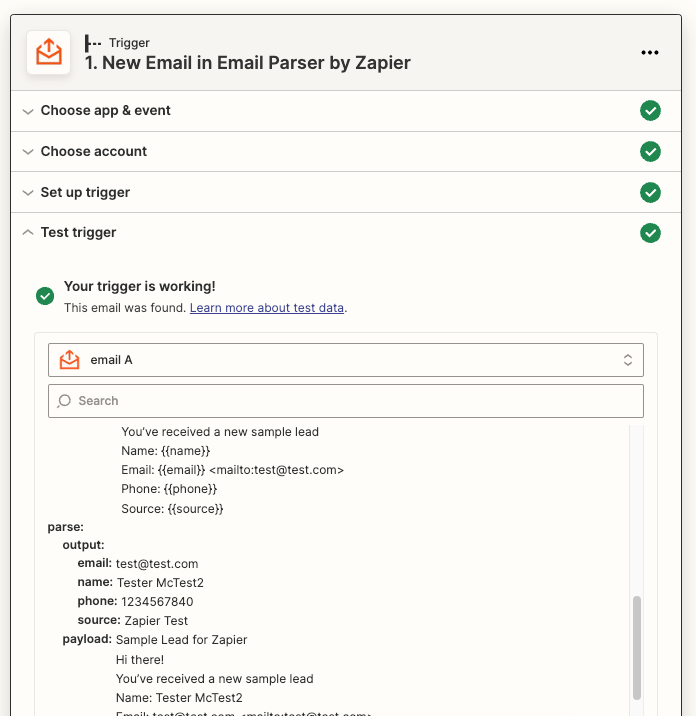Click the scrollbar thumb of the data panel
This screenshot has height=716, width=696.
(637, 648)
